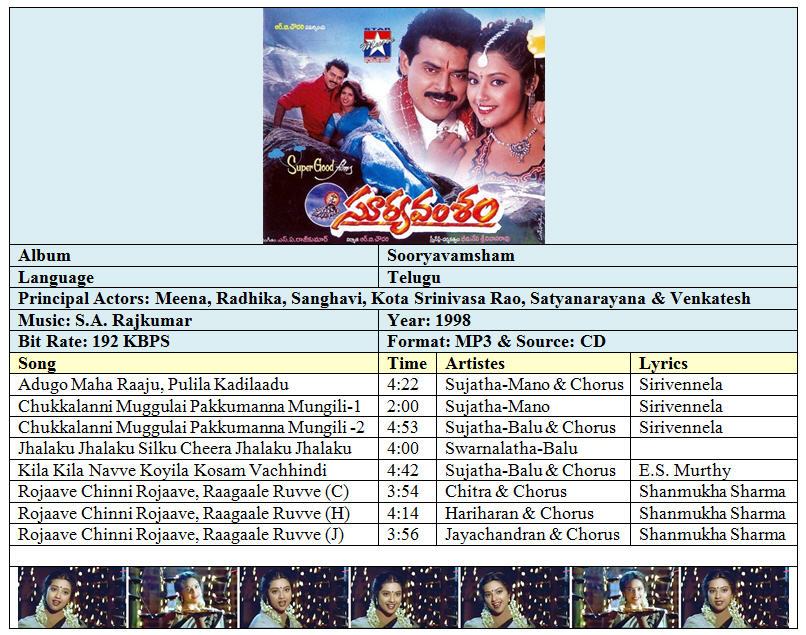Screen dimensions: 806x635
Task: Click the duration "4:53"
Action: click(x=402, y=427)
